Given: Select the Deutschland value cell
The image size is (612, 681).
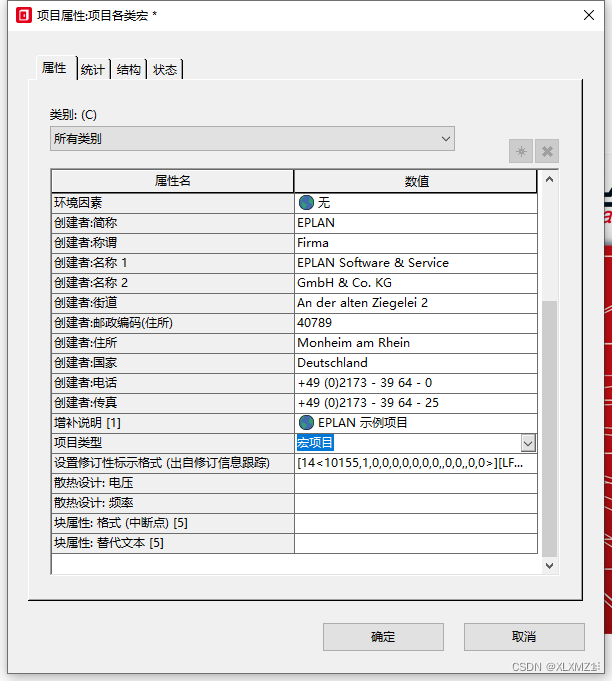Looking at the screenshot, I should pos(416,363).
